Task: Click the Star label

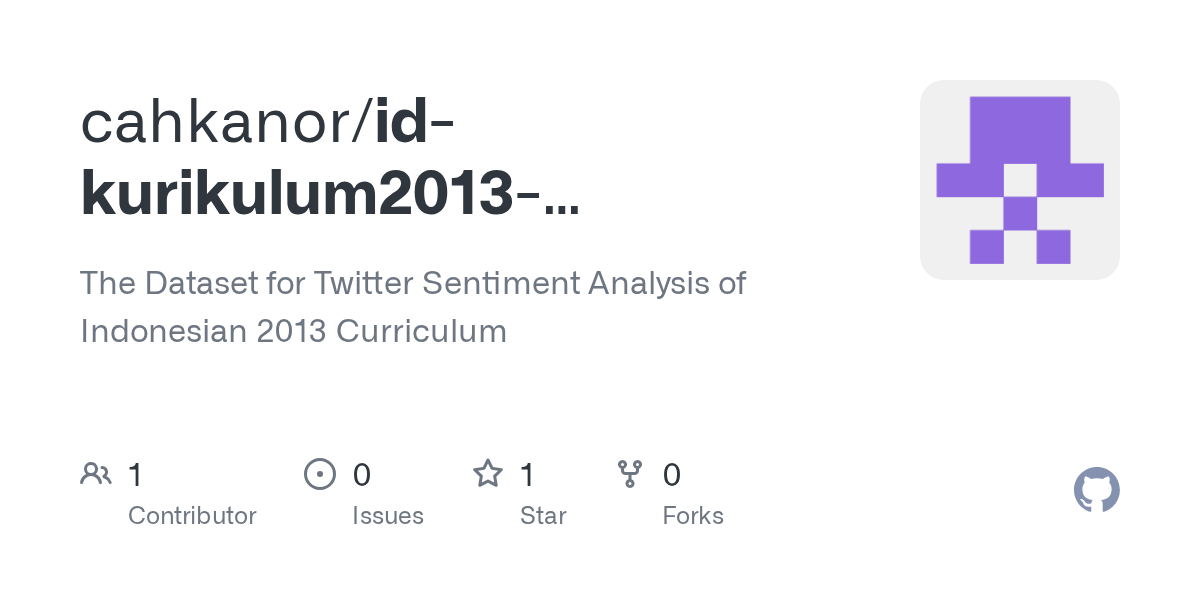Action: click(x=543, y=516)
